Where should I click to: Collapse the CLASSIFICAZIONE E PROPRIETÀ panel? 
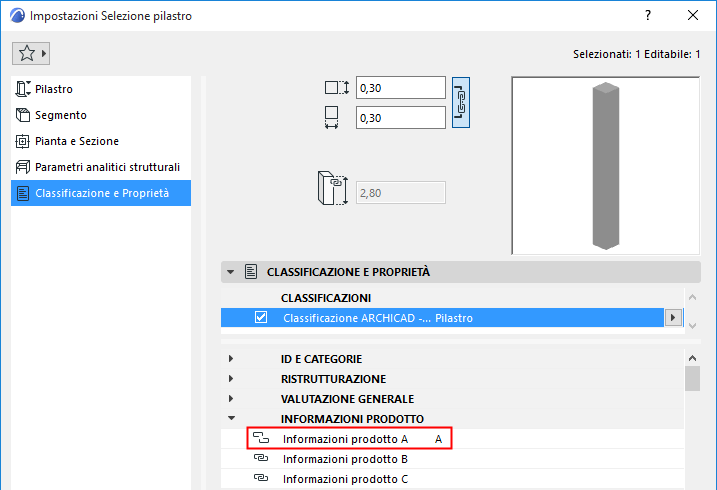tap(231, 271)
